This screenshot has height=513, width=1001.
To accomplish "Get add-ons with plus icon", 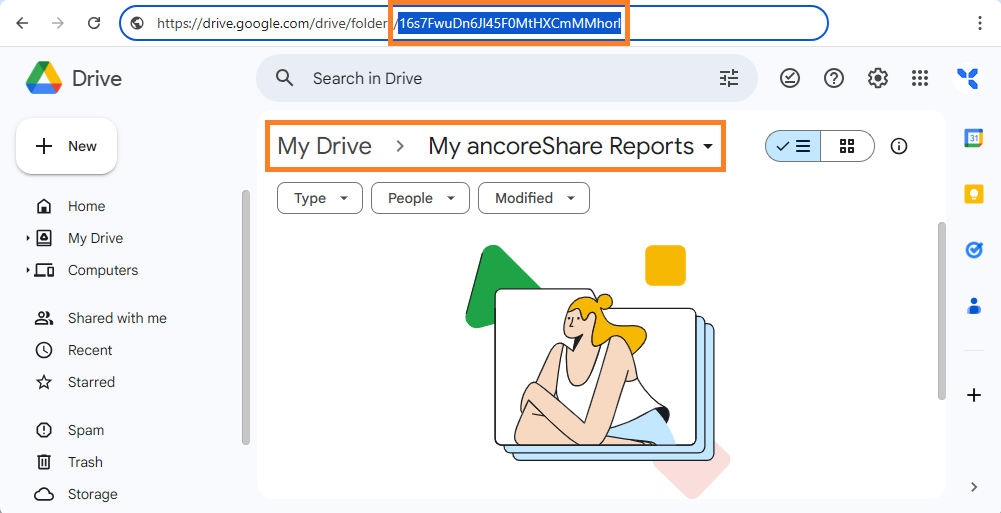I will [x=974, y=396].
